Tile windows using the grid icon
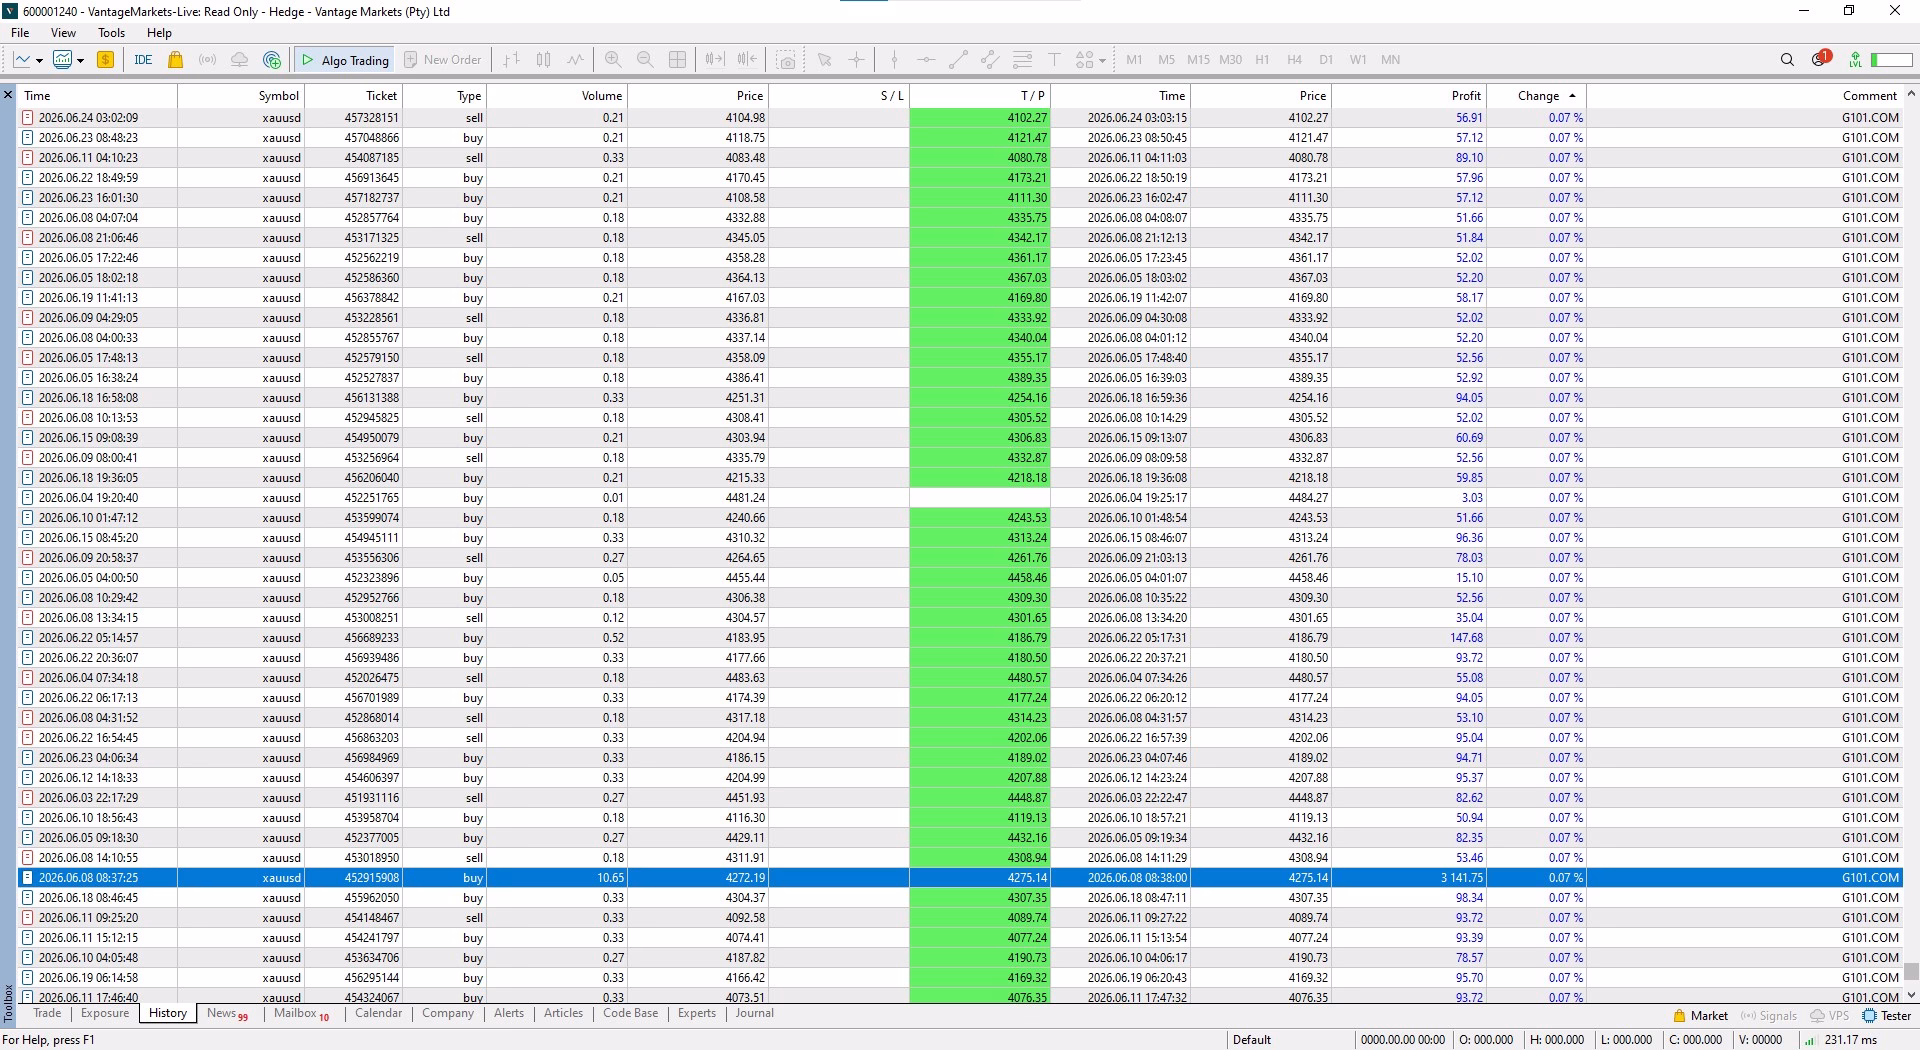This screenshot has height=1050, width=1920. click(x=677, y=60)
